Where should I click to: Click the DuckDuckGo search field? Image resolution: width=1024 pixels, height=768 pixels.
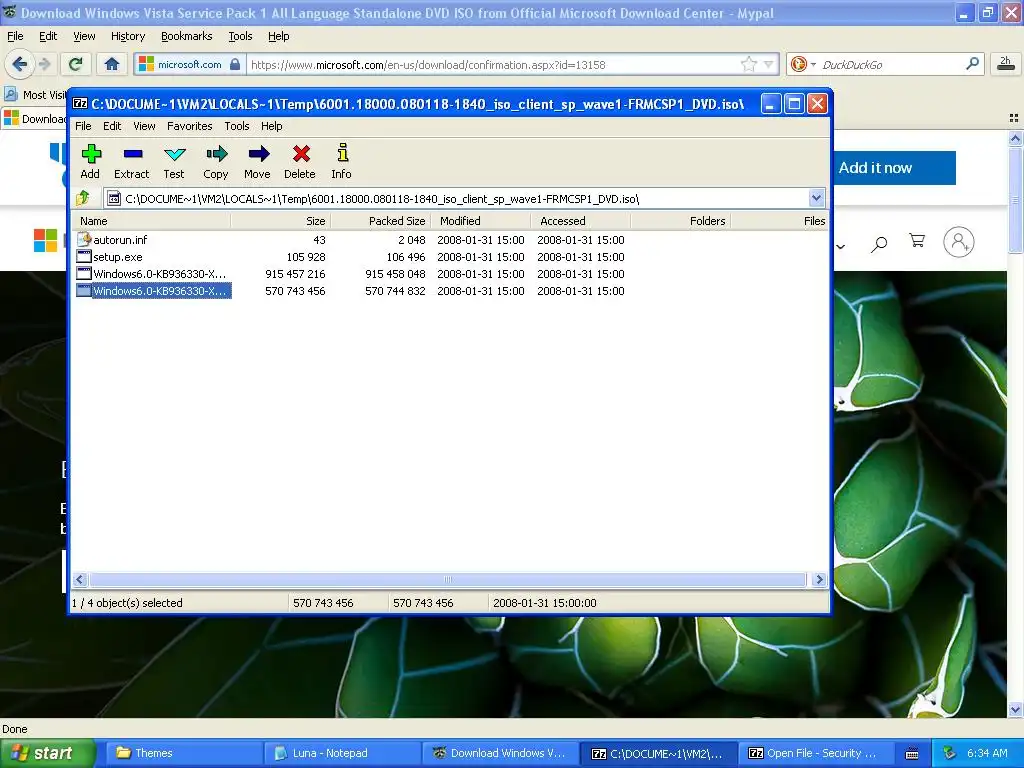click(891, 64)
